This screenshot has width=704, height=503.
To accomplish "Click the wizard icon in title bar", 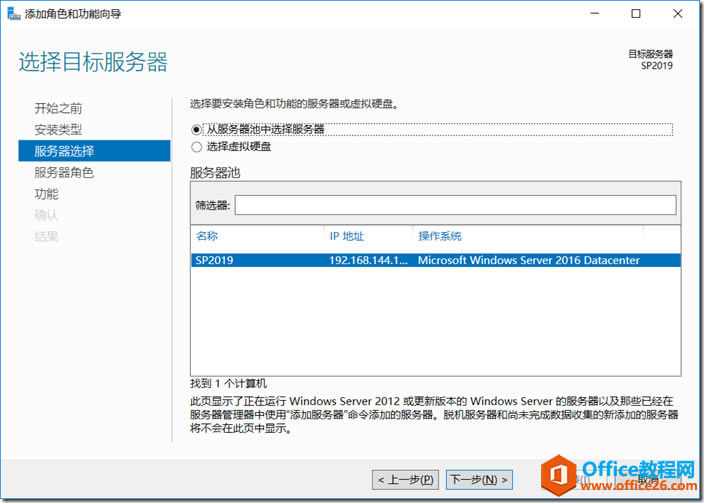I will [x=14, y=13].
